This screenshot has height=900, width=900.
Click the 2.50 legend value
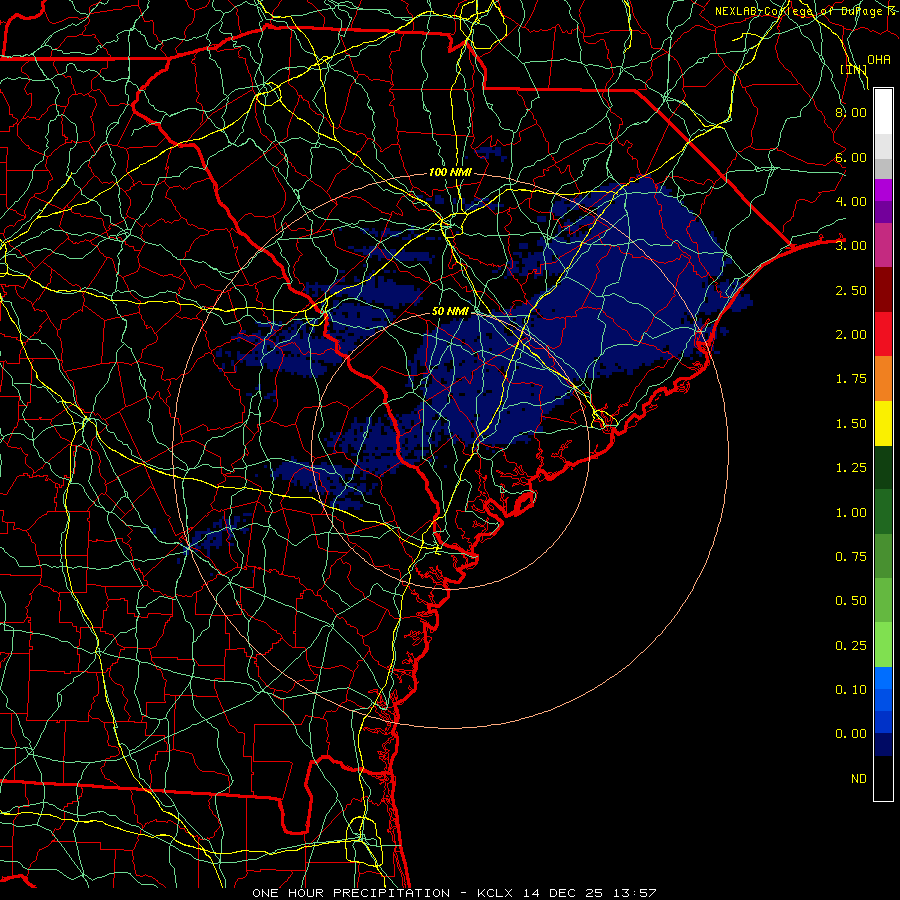click(851, 290)
